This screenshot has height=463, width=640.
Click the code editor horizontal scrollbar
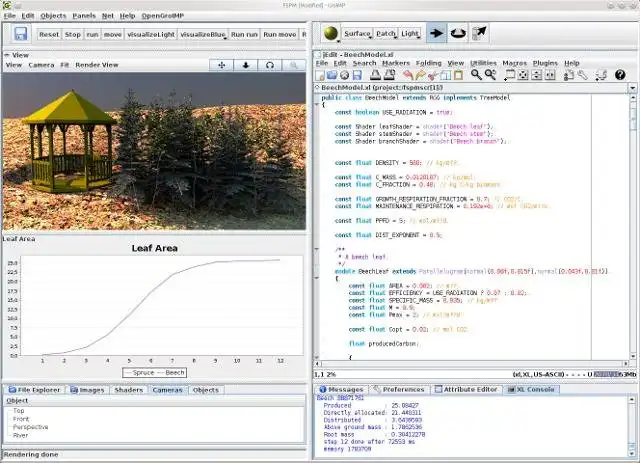tap(473, 363)
